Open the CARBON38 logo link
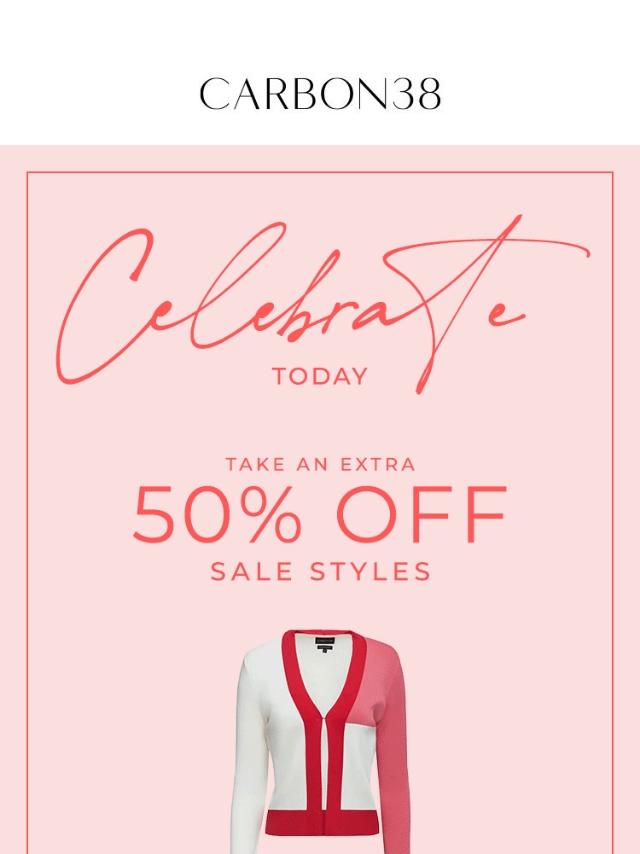 [320, 94]
